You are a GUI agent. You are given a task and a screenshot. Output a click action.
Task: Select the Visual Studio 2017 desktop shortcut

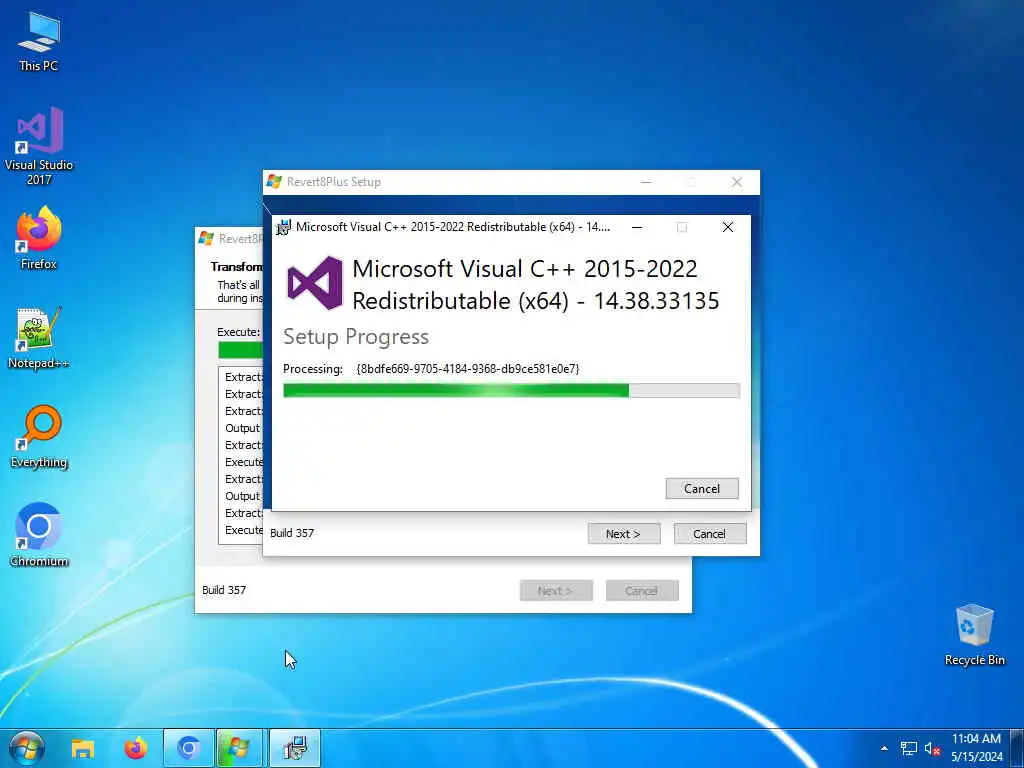point(39,147)
